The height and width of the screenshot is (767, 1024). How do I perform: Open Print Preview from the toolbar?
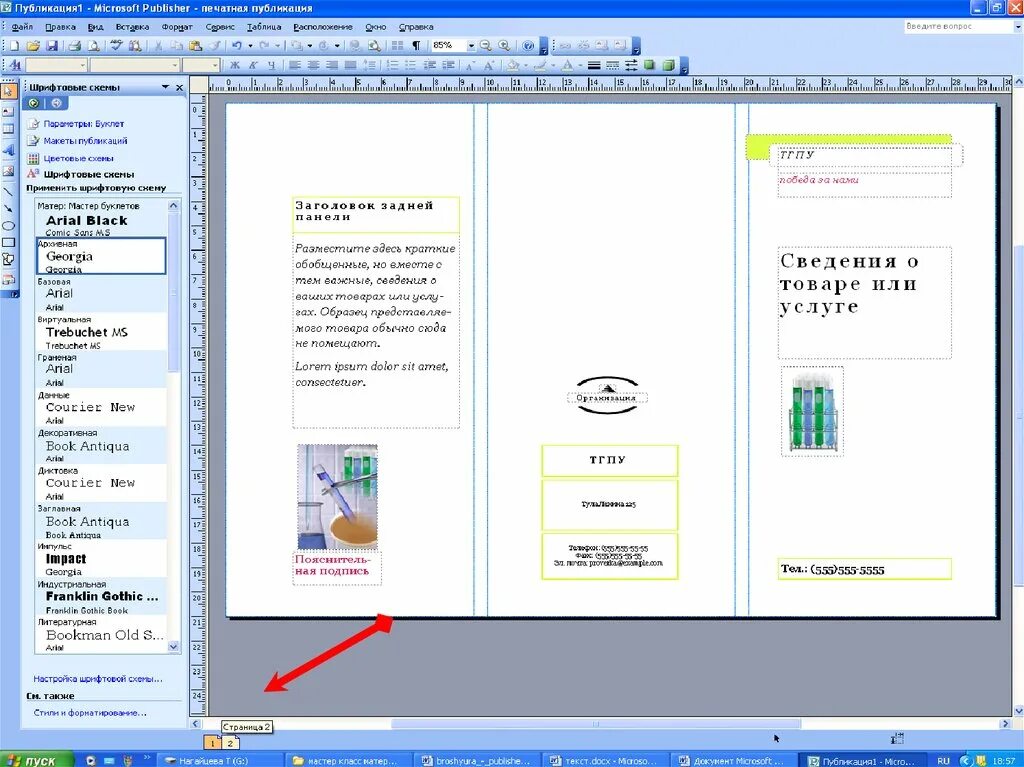coord(93,46)
